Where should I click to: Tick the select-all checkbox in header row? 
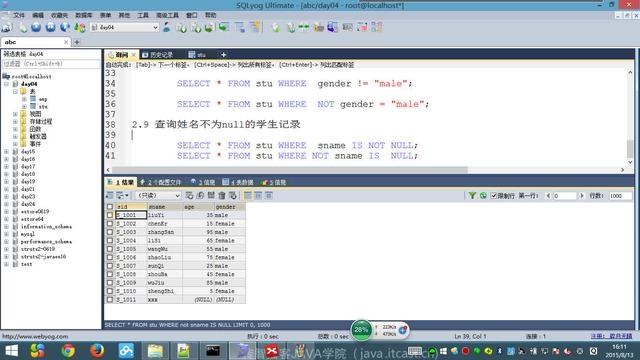110,207
